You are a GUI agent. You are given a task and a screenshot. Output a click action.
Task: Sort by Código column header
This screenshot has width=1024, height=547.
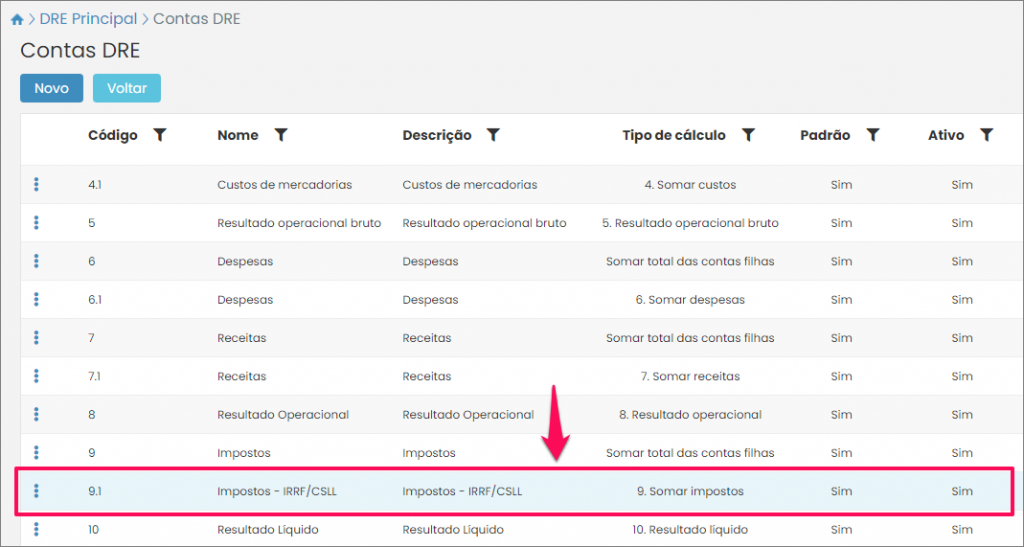(x=113, y=135)
